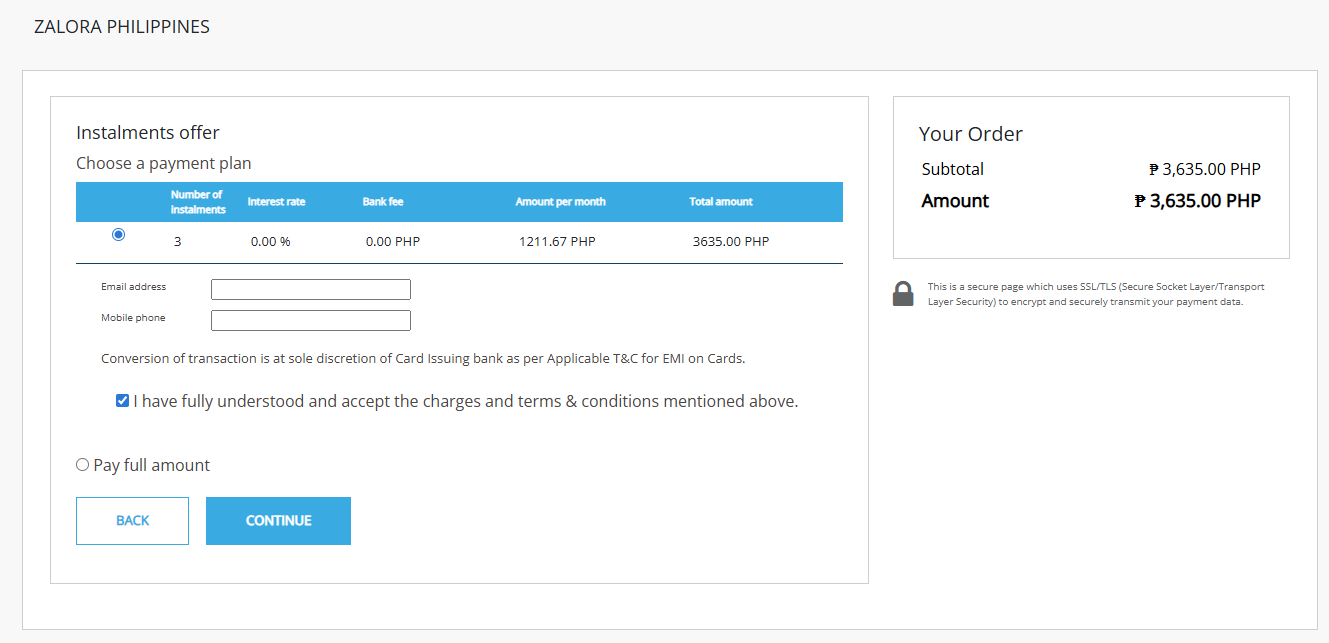Screen dimensions: 1329x643
Task: Click the terms acceptance label text
Action: 466,402
